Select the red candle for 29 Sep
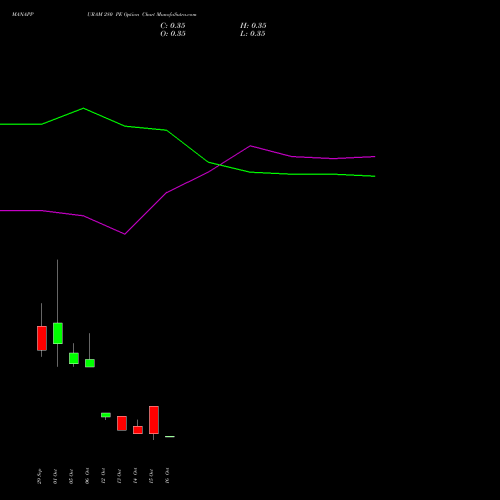 42,338
